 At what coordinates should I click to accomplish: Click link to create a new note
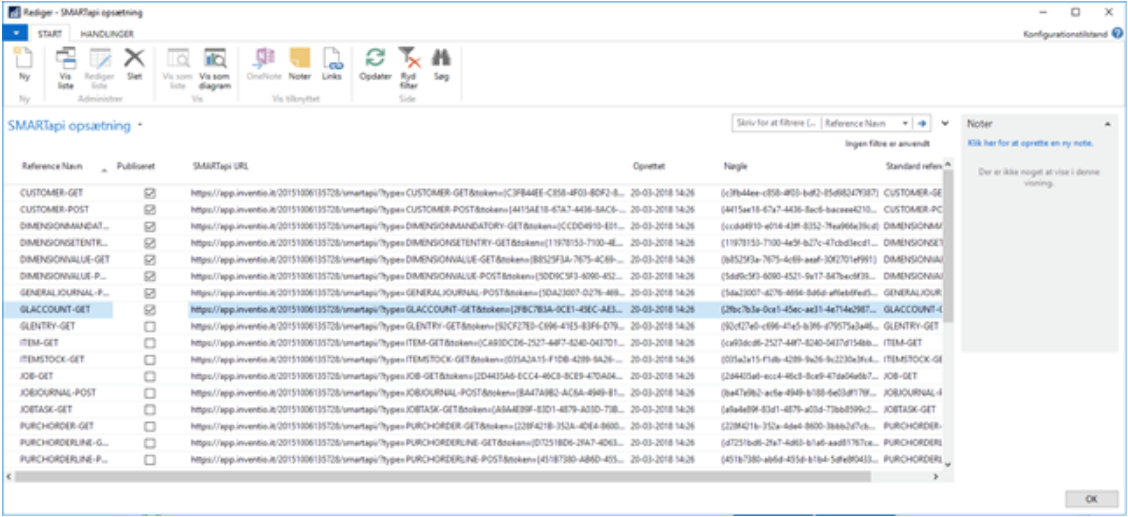click(1030, 143)
